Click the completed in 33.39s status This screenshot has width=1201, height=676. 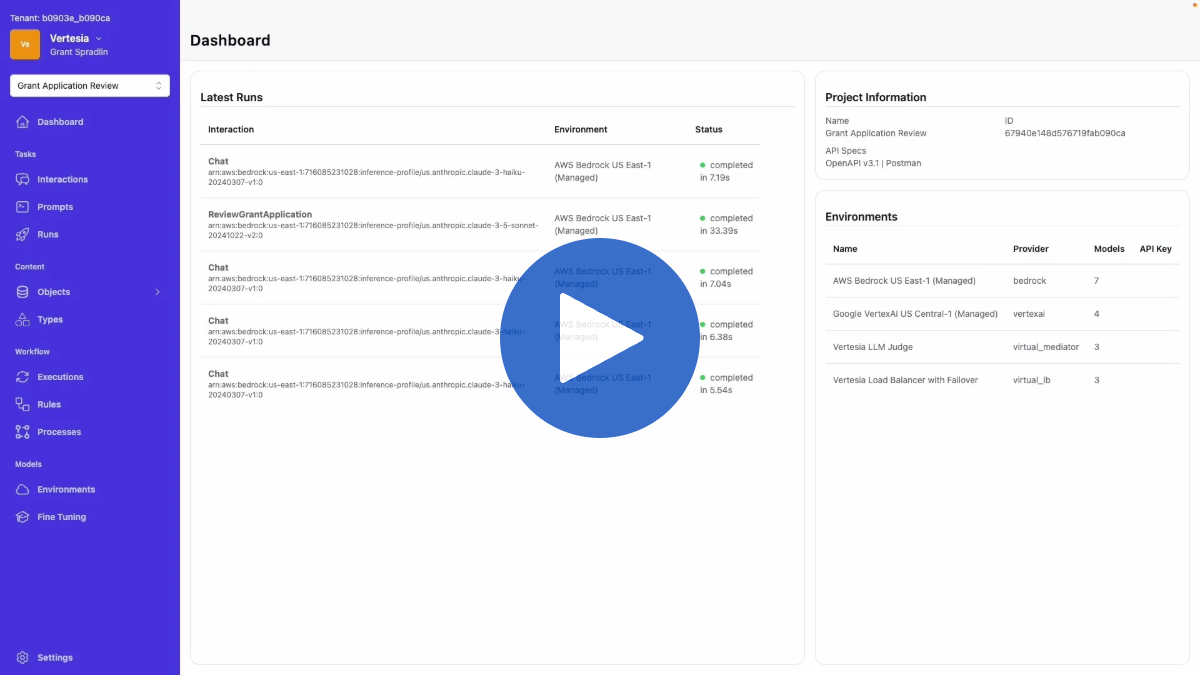(x=726, y=225)
